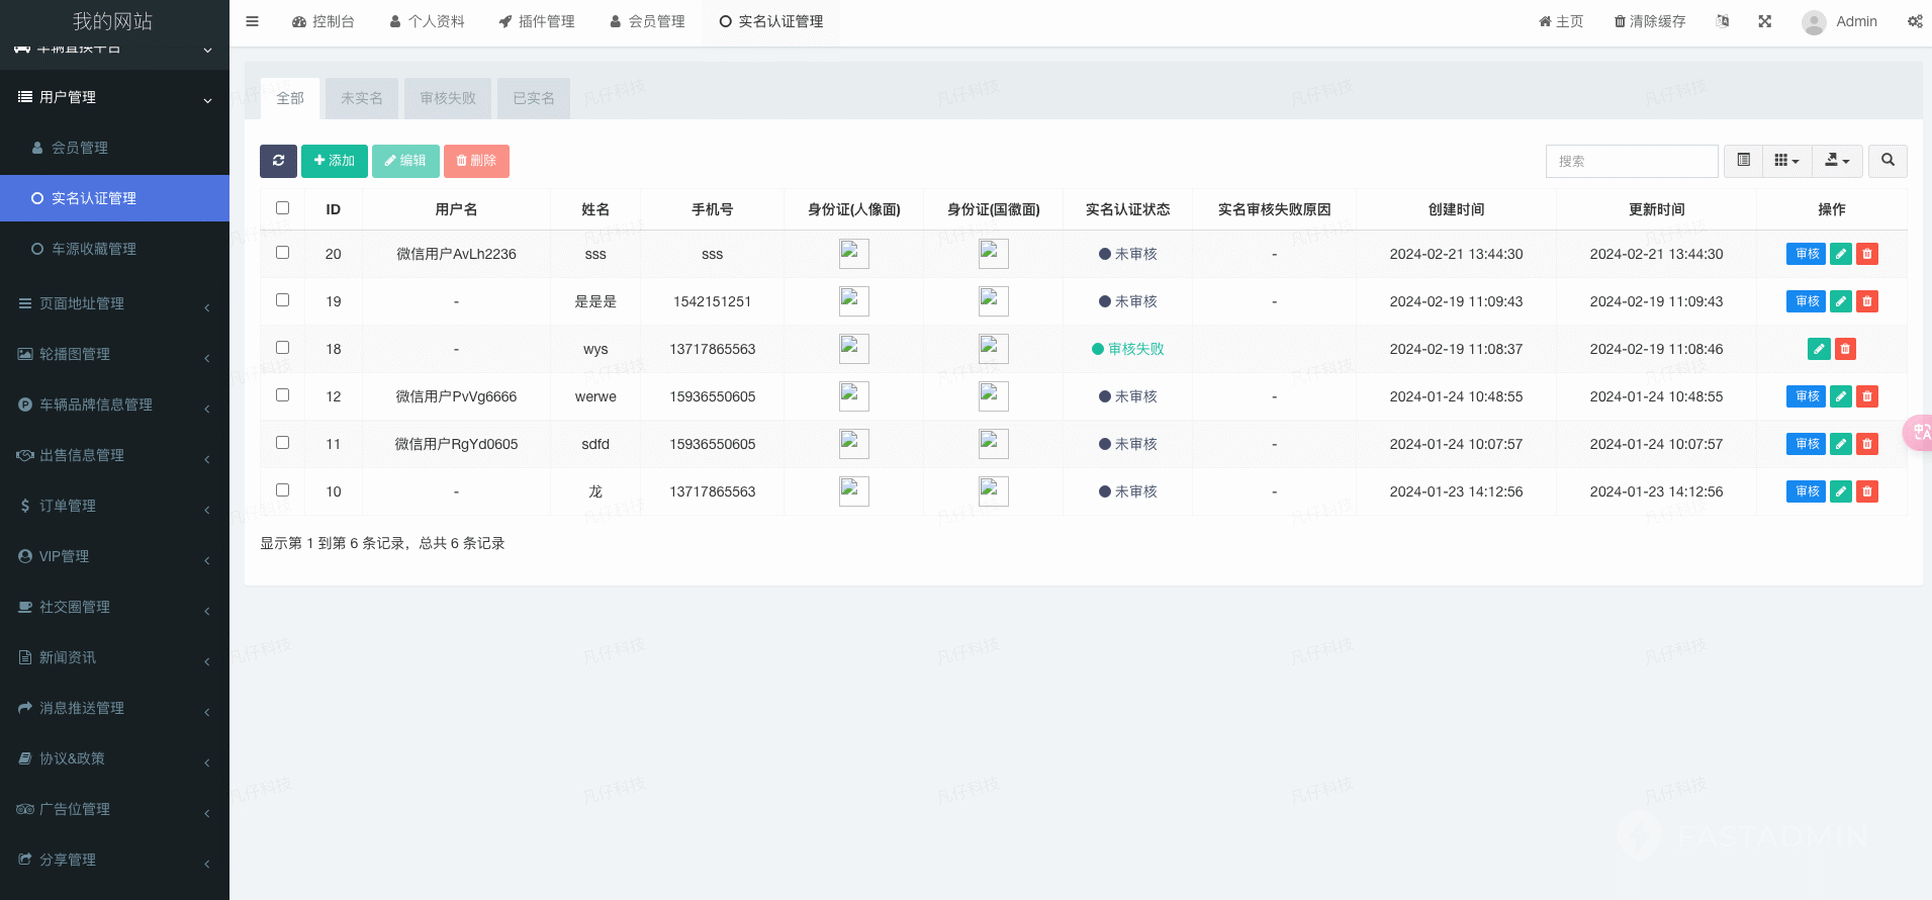Open the export data dropdown
This screenshot has height=900, width=1932.
coord(1837,161)
